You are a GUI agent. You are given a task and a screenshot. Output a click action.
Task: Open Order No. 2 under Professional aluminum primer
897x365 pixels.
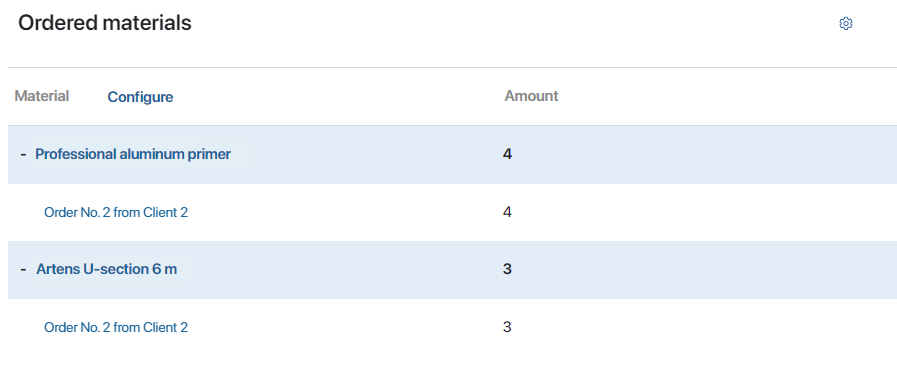point(116,212)
